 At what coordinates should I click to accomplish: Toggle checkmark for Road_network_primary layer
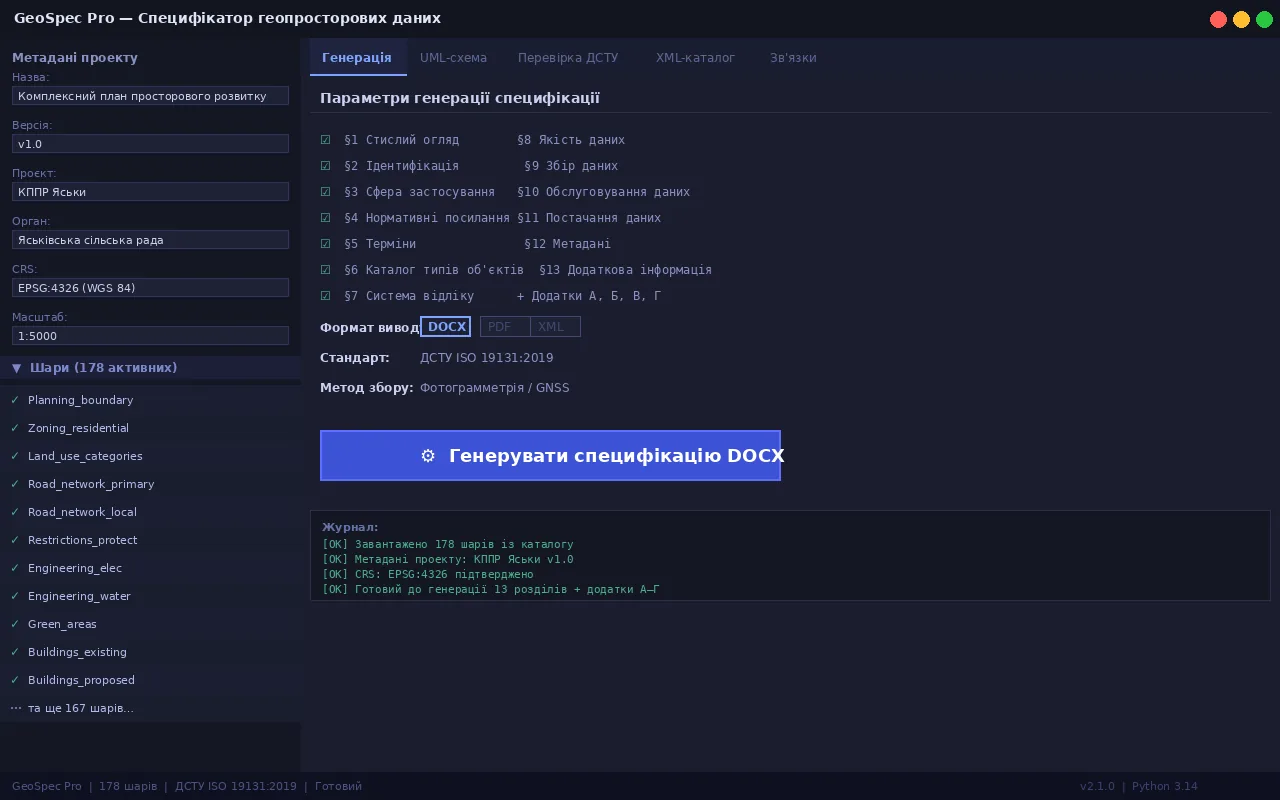(x=15, y=484)
